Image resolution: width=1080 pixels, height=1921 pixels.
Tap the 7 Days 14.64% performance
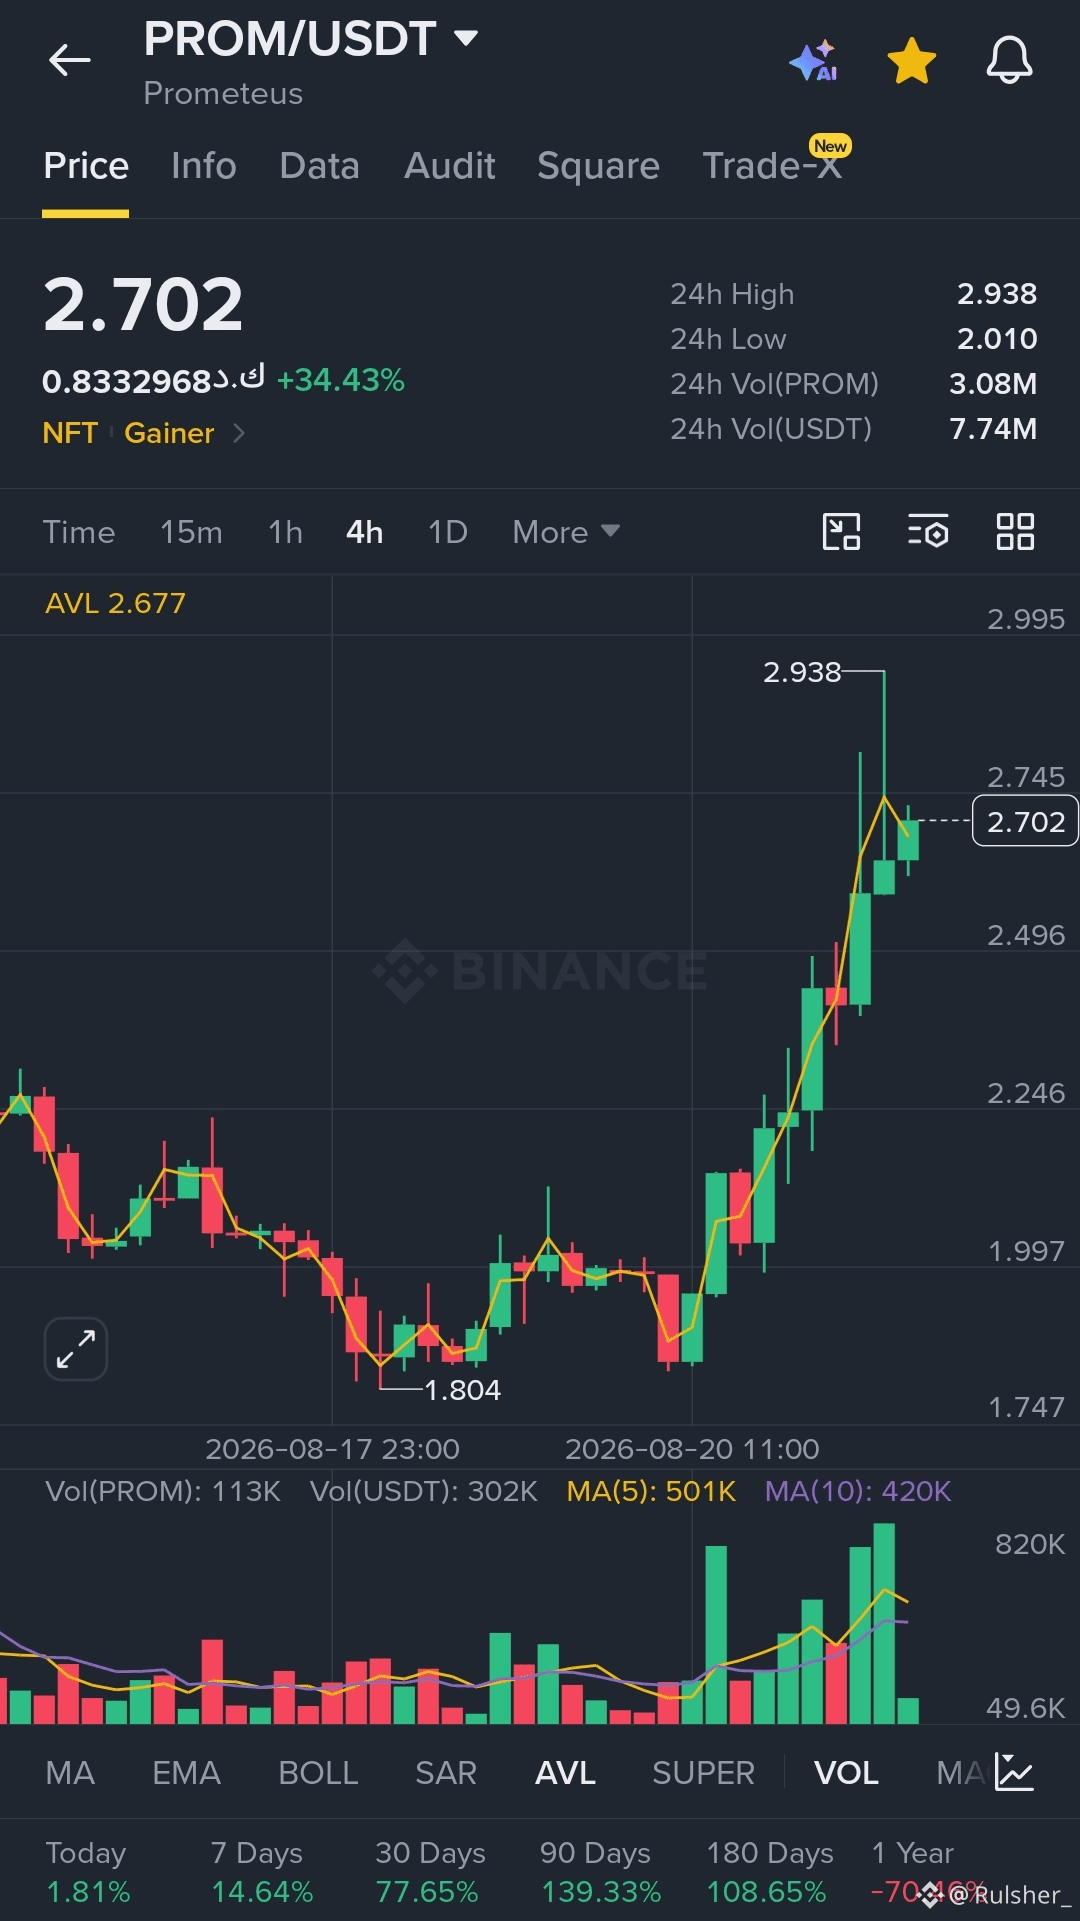point(261,1872)
